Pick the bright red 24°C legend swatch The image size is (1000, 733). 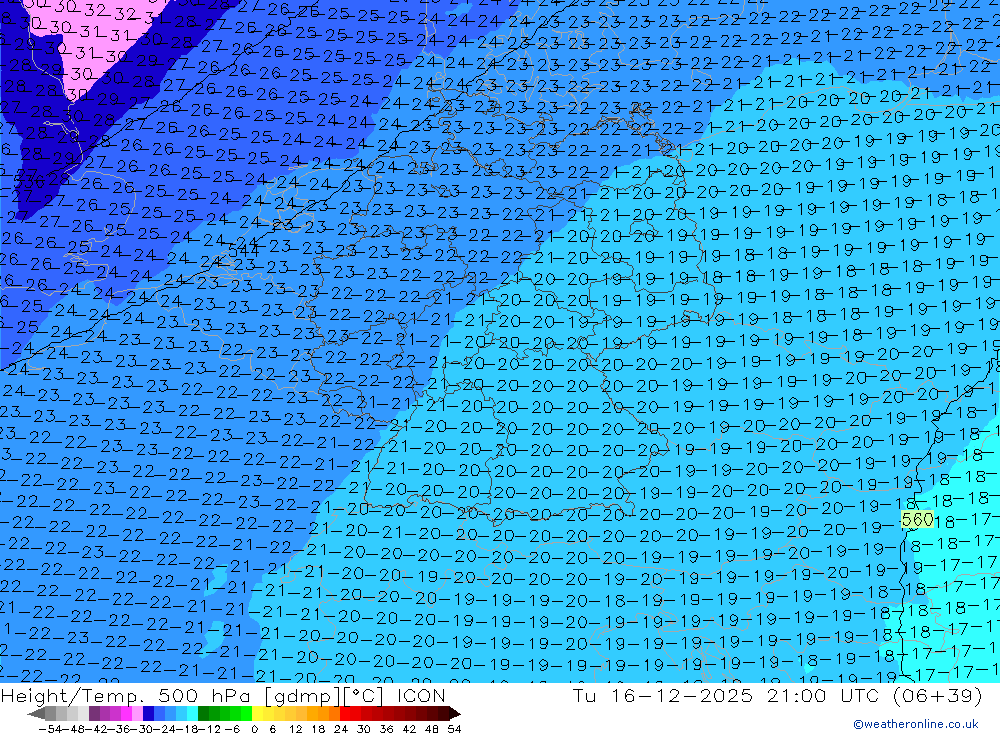pos(345,713)
